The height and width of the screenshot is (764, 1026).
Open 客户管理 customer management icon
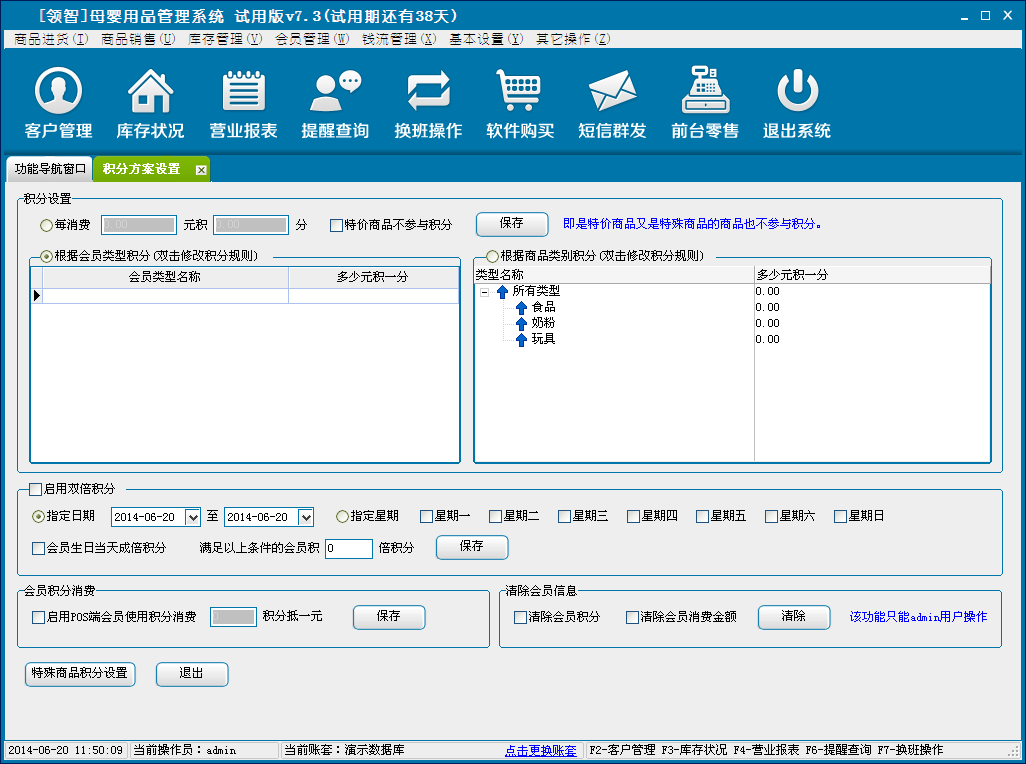coord(58,92)
